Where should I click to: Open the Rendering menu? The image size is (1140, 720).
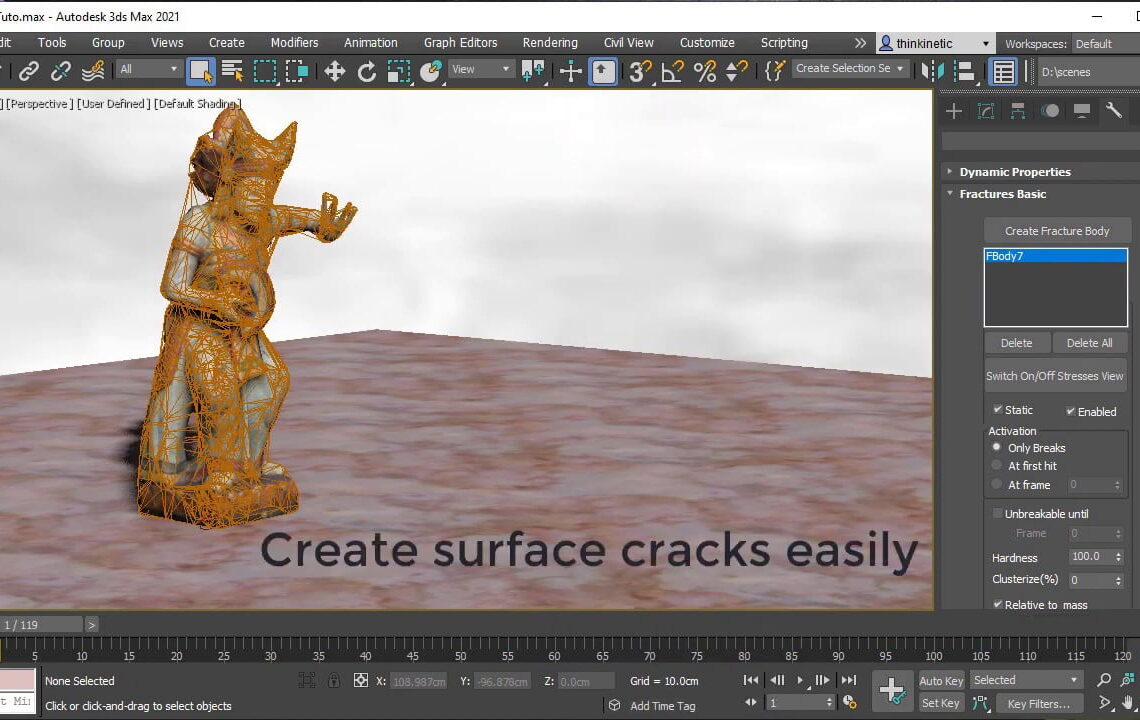click(x=549, y=43)
